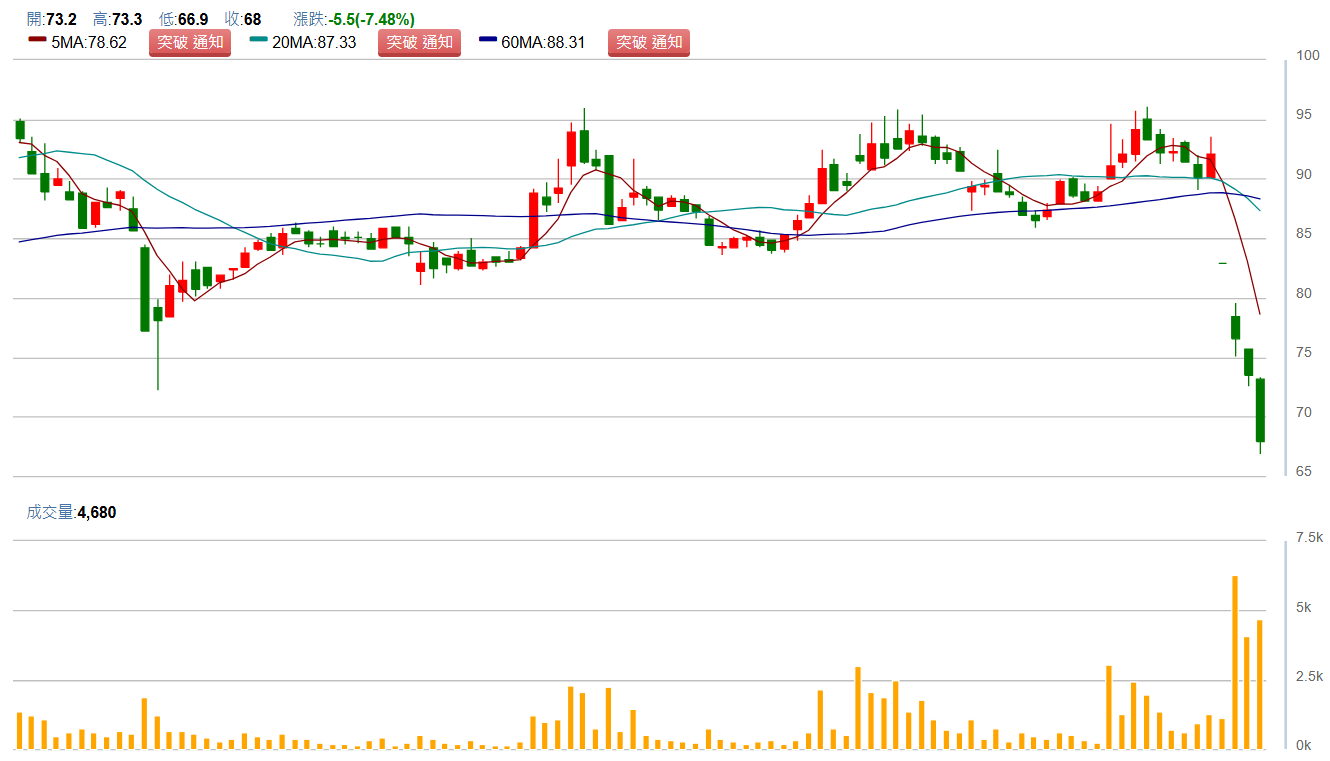Click the 60MA:88.31 legend label
This screenshot has width=1330, height=761.
543,43
